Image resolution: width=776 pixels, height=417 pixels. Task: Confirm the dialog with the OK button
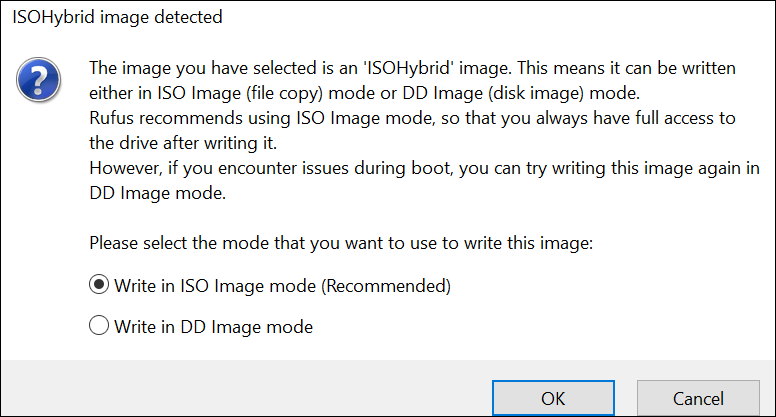[x=553, y=398]
